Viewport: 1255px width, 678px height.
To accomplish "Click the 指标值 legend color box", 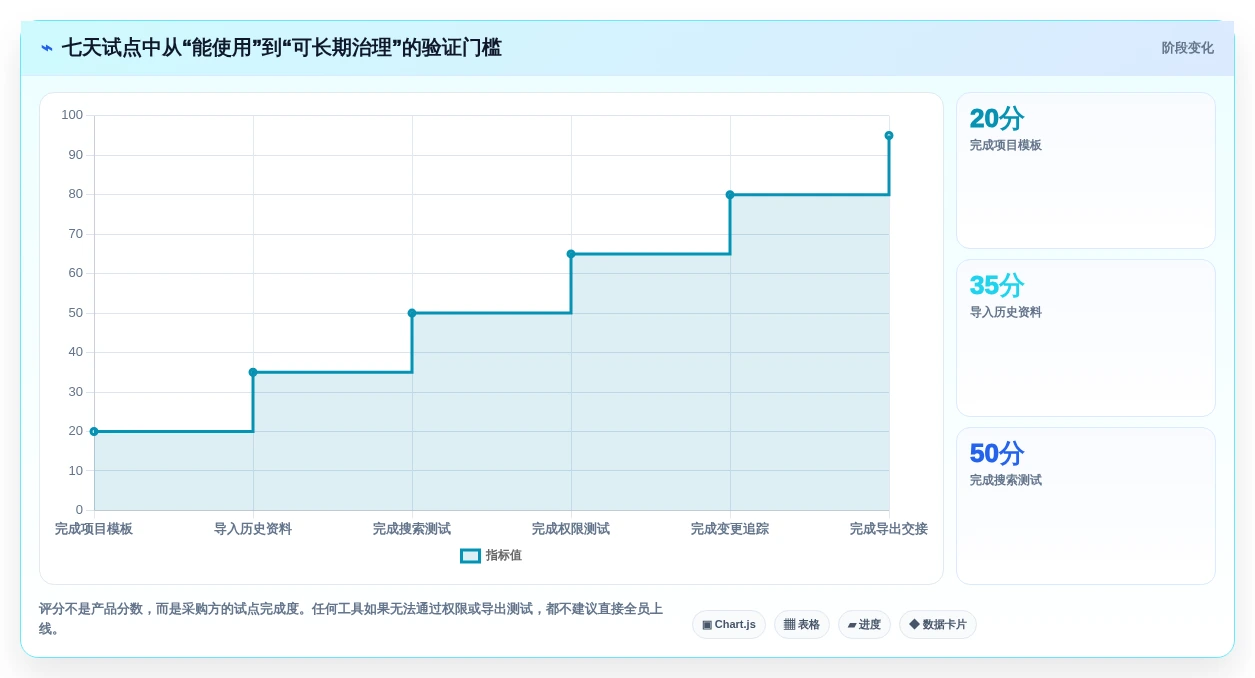I will 470,555.
